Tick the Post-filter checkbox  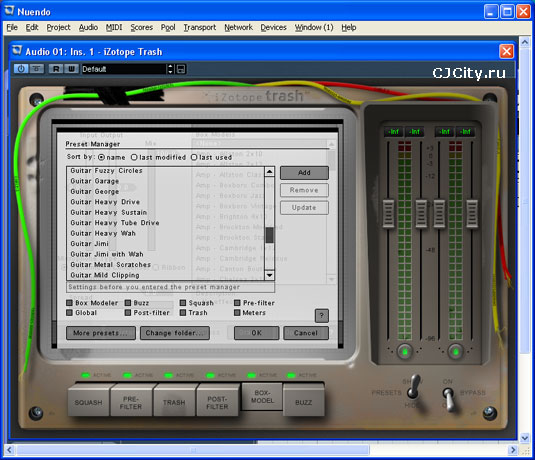click(x=128, y=313)
